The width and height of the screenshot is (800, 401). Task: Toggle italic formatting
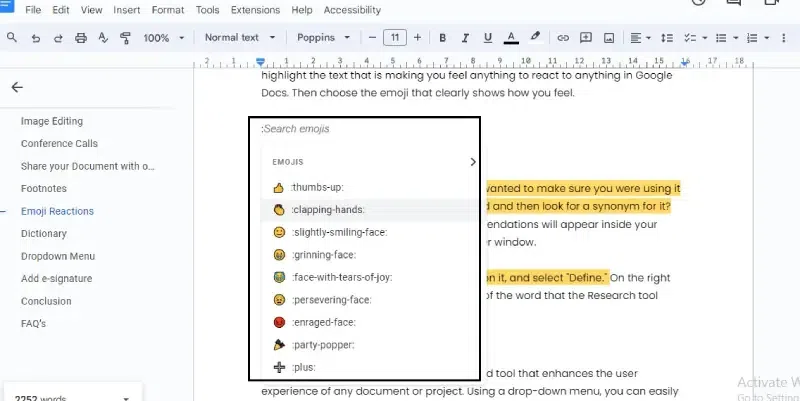465,38
